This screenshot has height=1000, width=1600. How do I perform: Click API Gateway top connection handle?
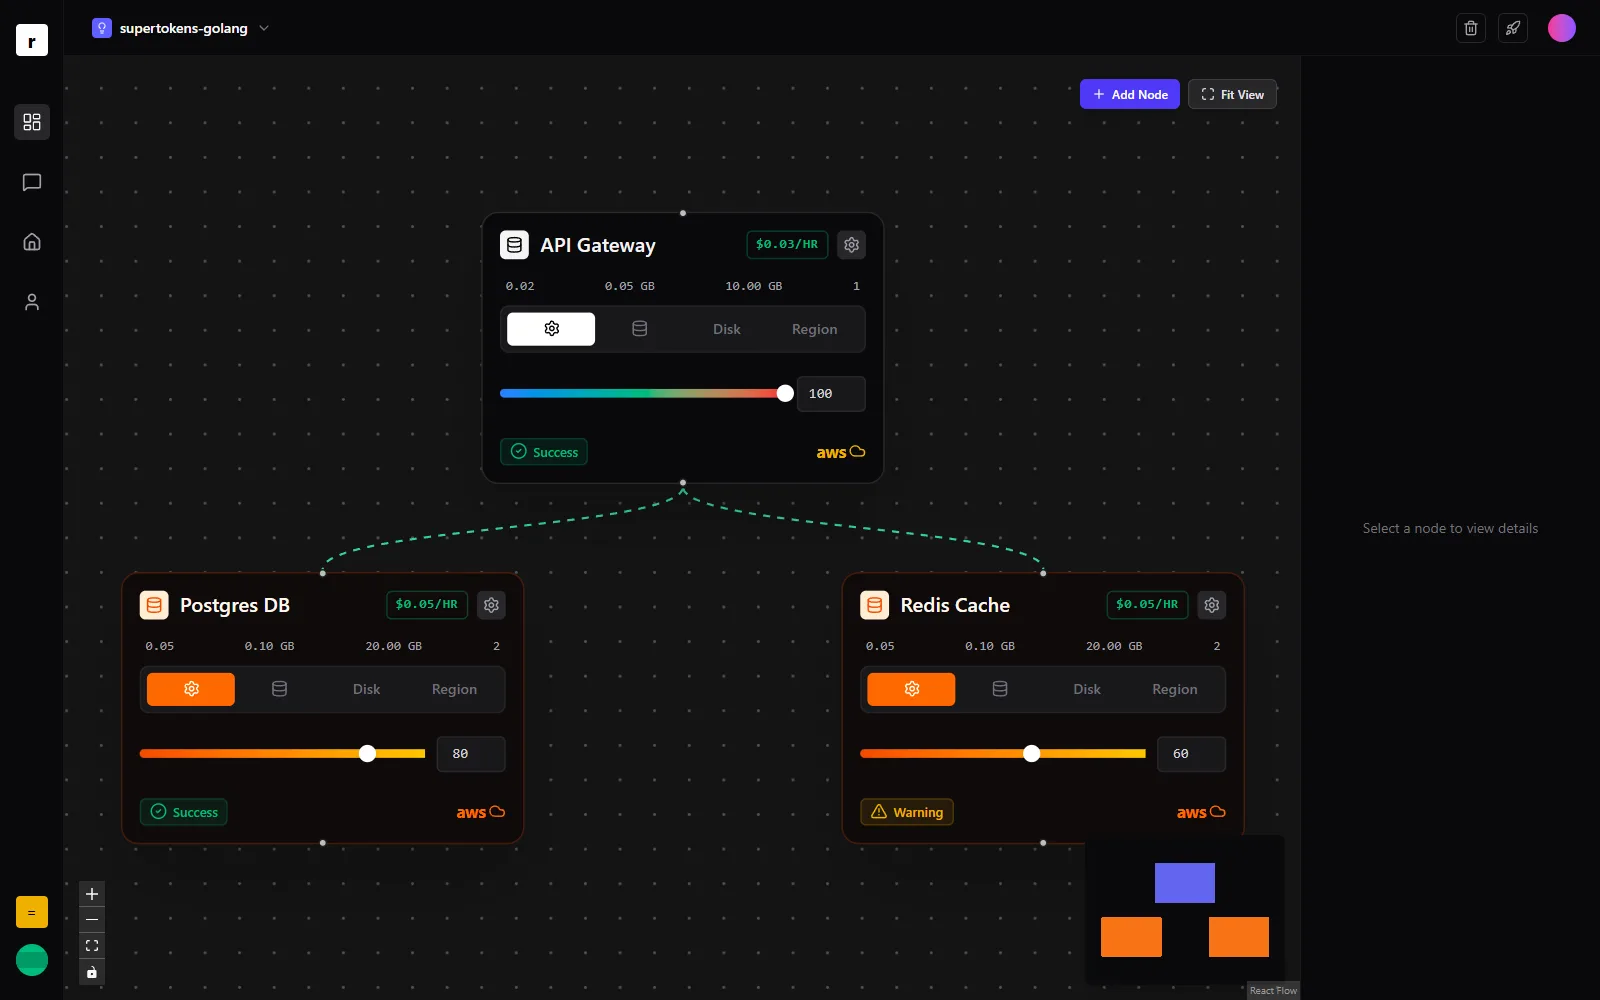point(683,213)
